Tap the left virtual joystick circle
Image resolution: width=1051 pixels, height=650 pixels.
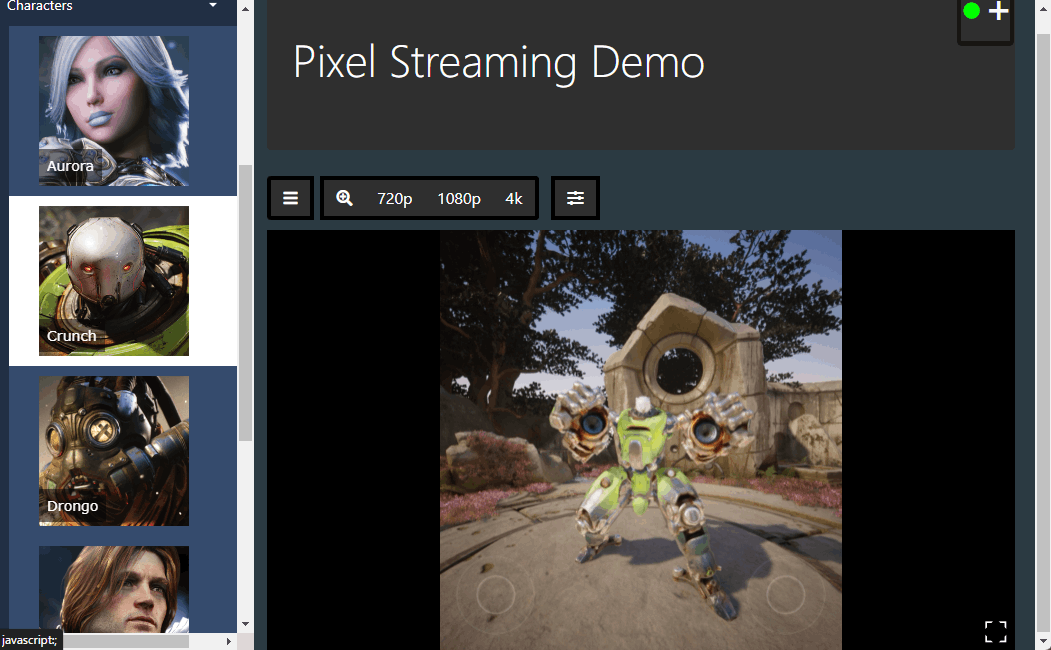pos(495,594)
